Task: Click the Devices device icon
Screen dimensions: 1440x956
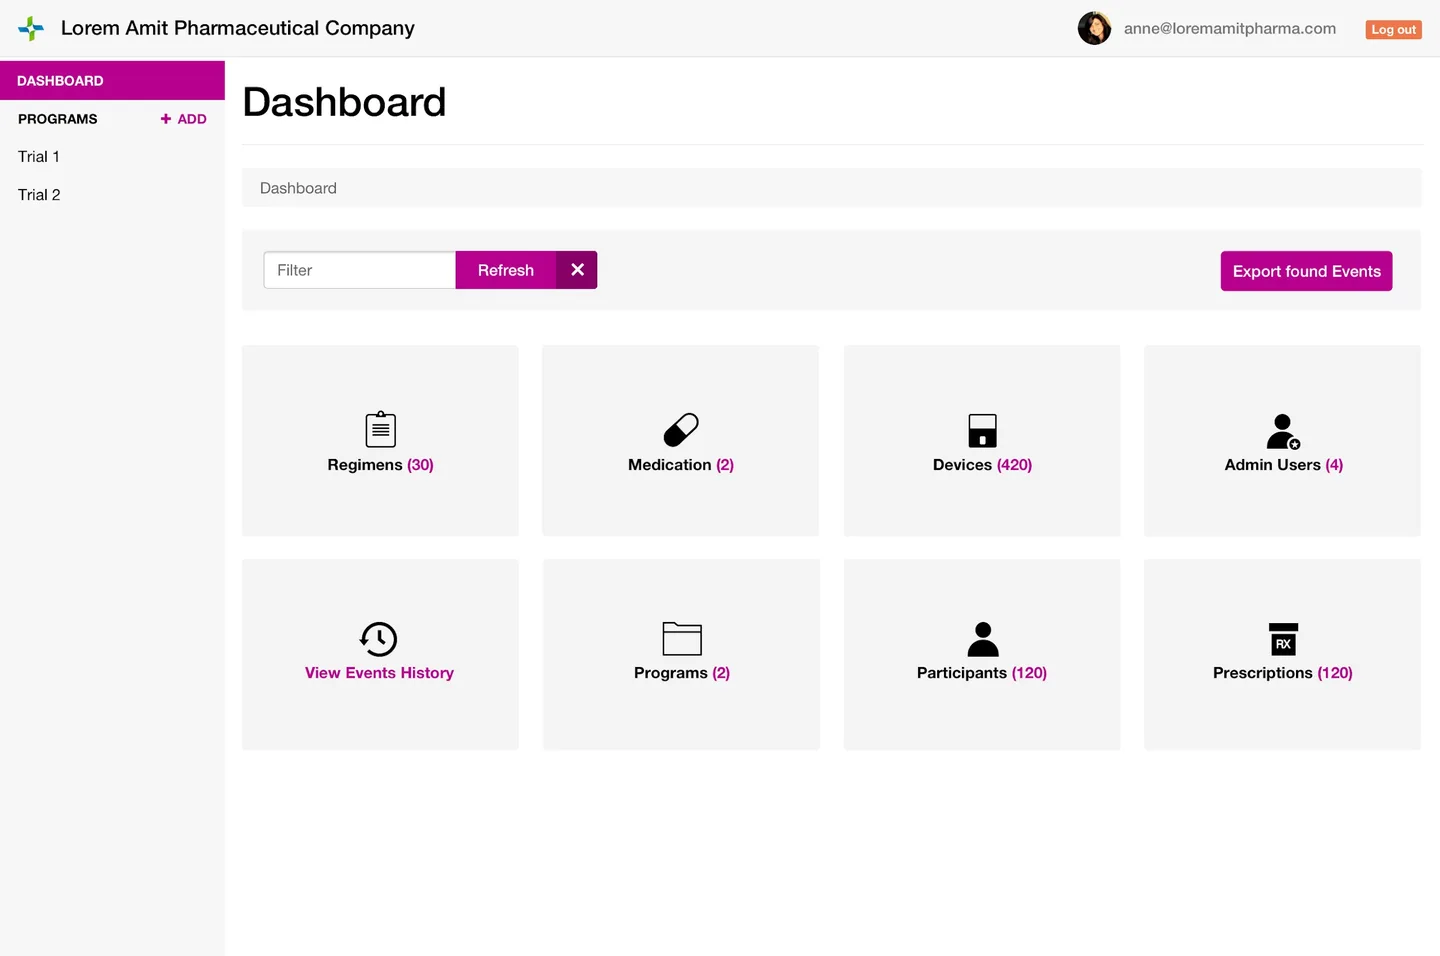Action: point(981,429)
